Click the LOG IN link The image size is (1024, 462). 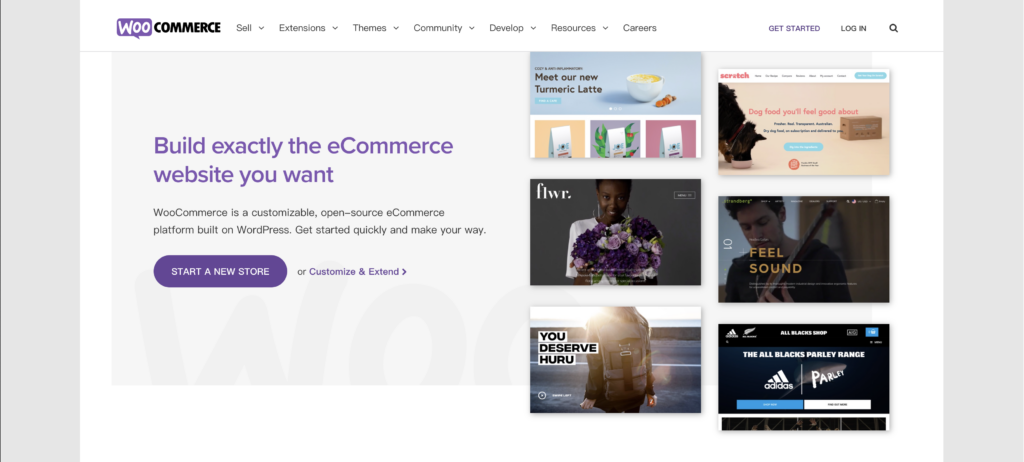[x=854, y=28]
